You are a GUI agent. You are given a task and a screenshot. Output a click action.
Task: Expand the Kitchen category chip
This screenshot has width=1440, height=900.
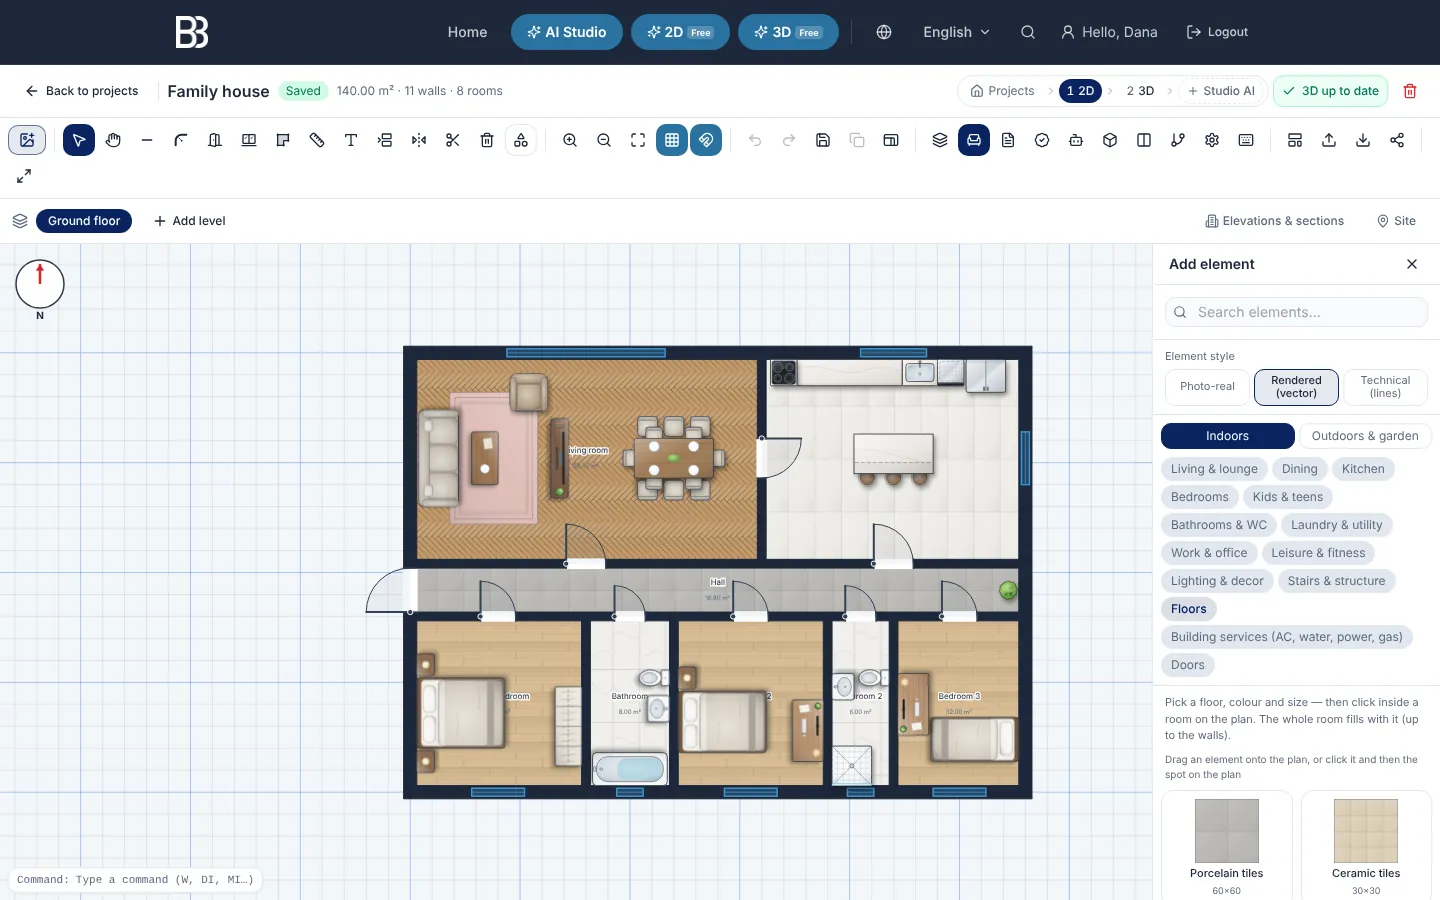1363,469
